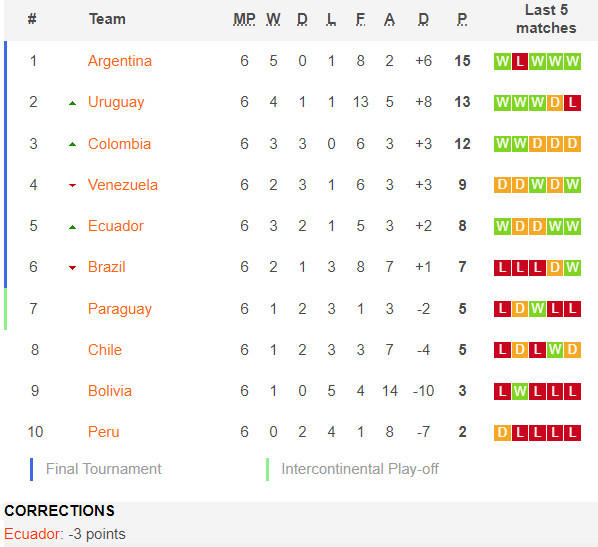The image size is (598, 547).
Task: Click Uruguay's green up-arrow rank icon
Action: [x=72, y=103]
